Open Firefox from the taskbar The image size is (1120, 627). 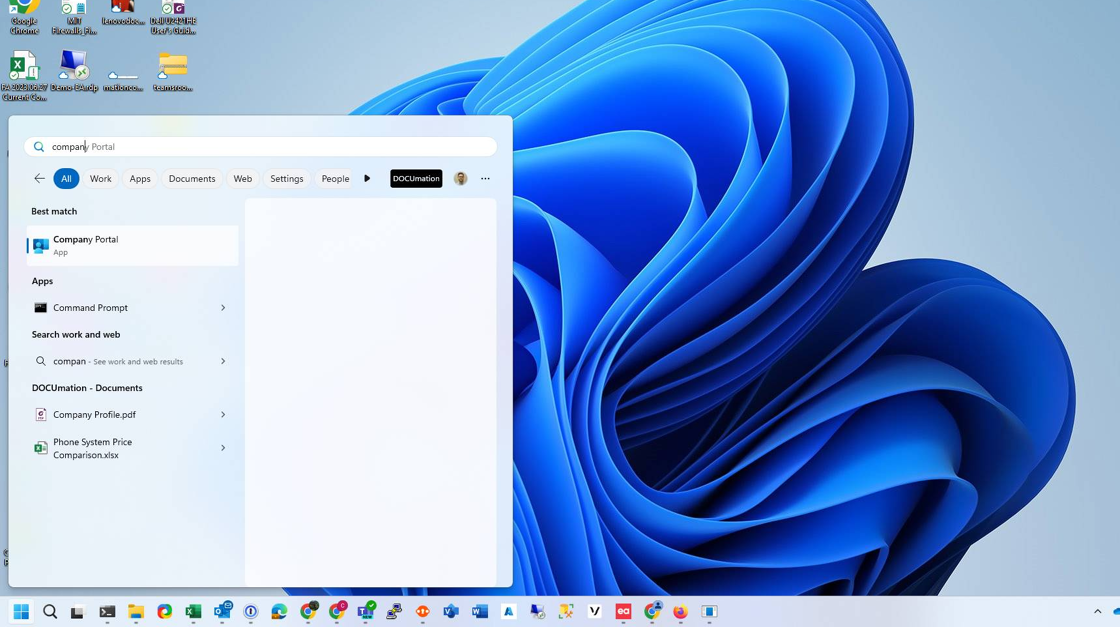(680, 612)
